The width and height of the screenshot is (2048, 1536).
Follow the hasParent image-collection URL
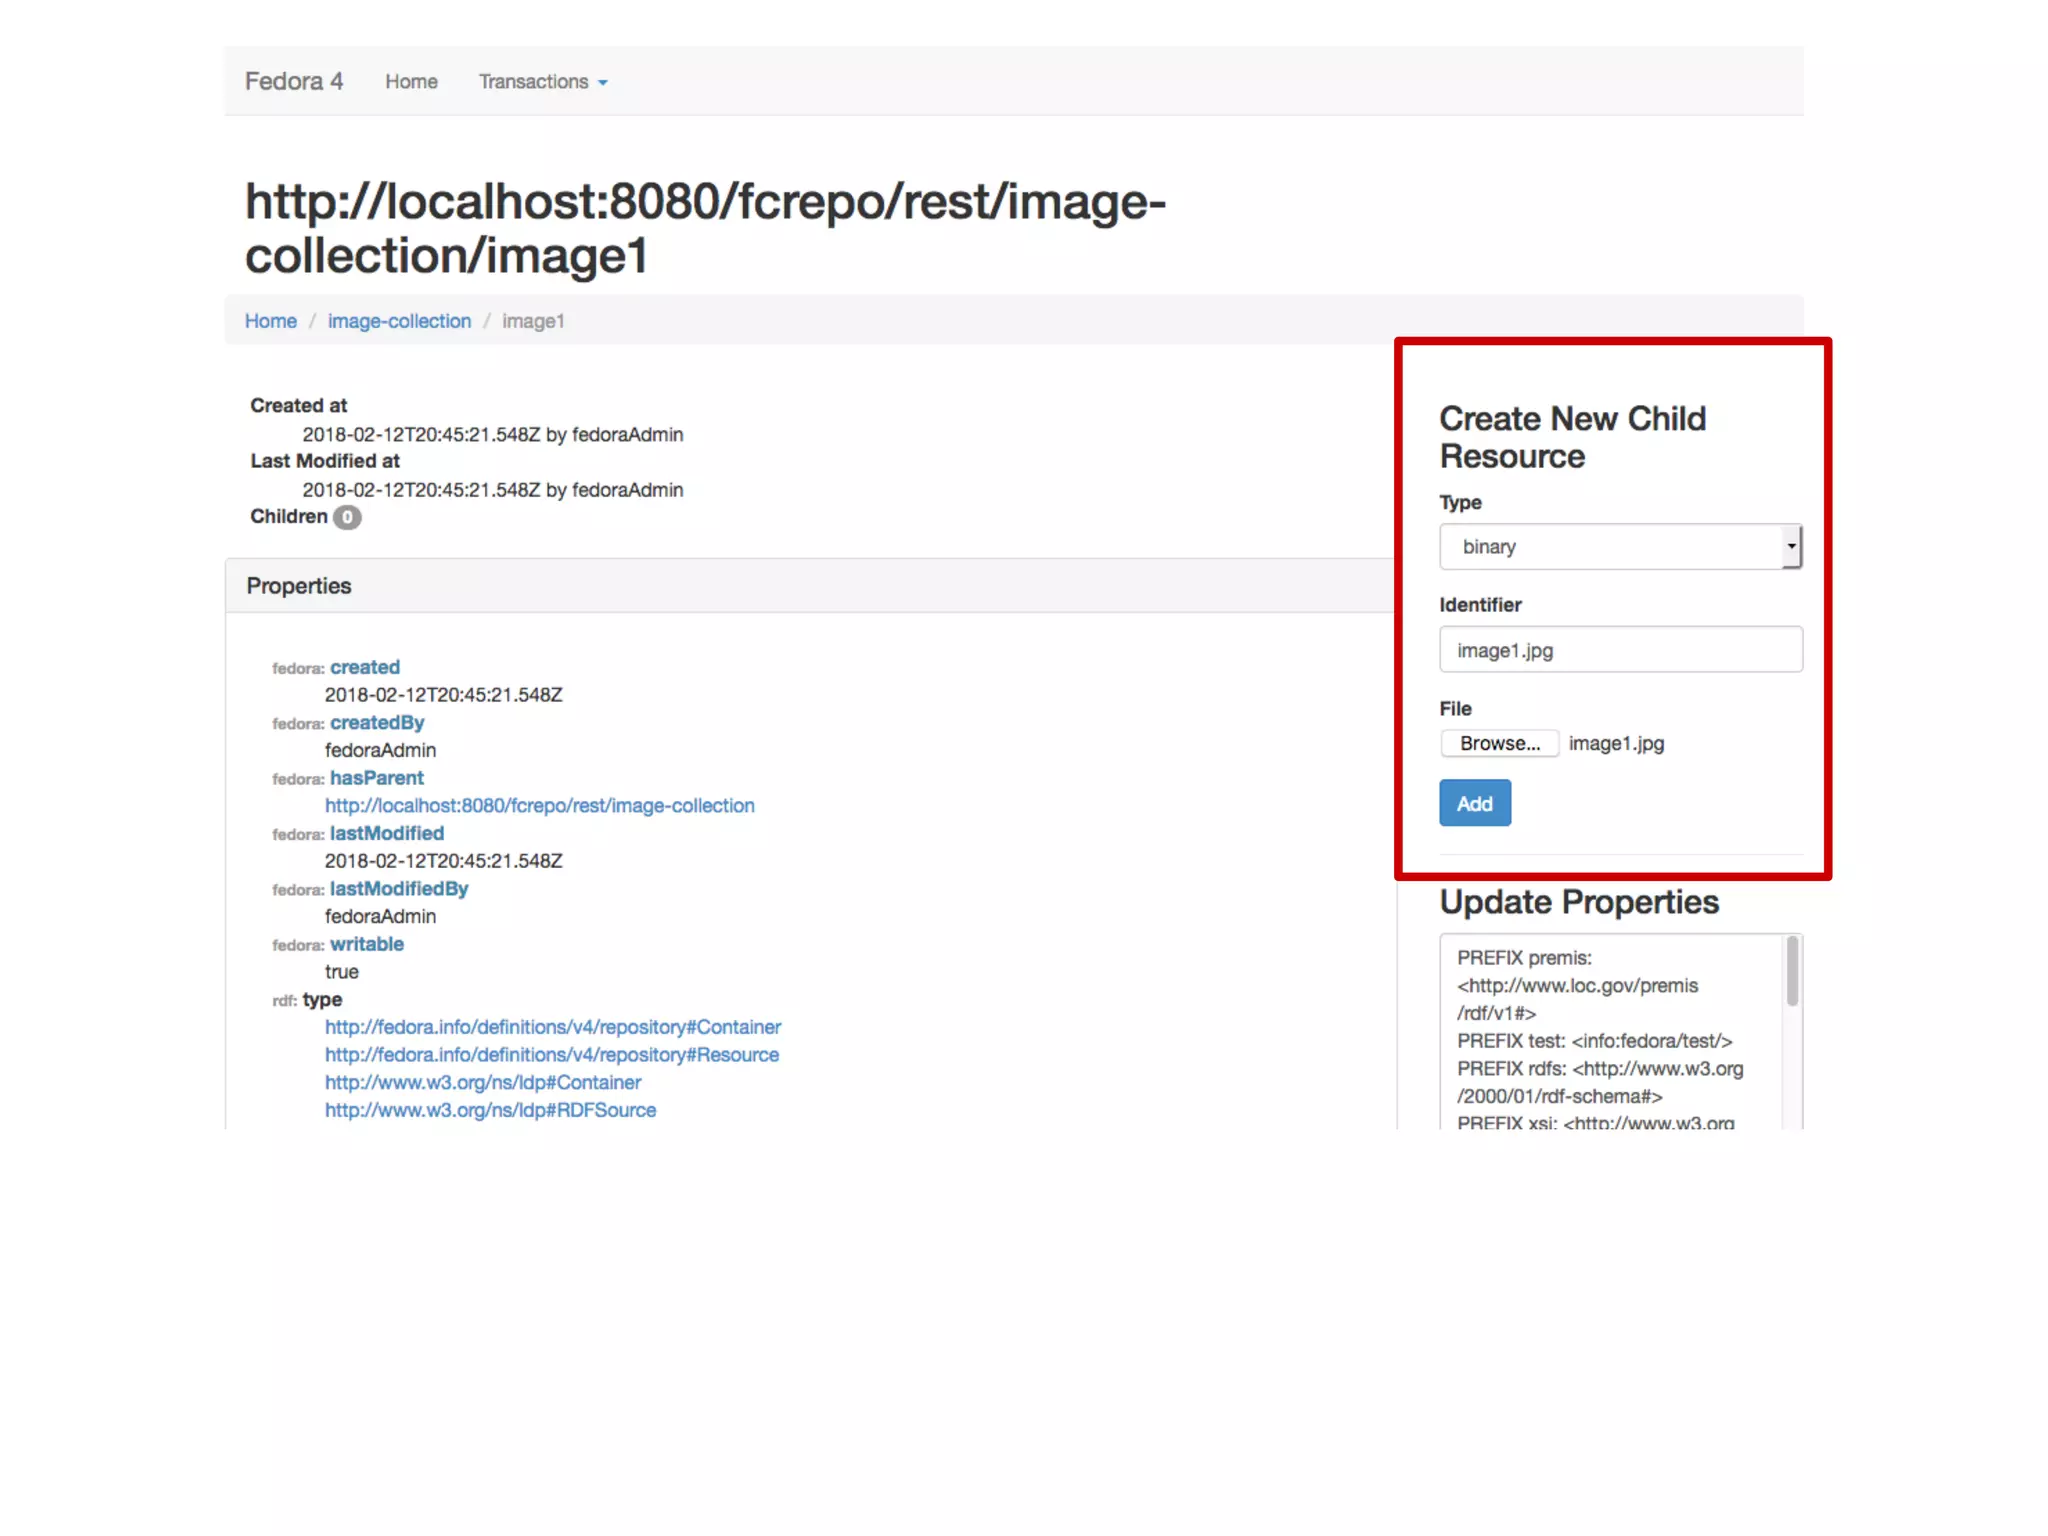[x=539, y=805]
